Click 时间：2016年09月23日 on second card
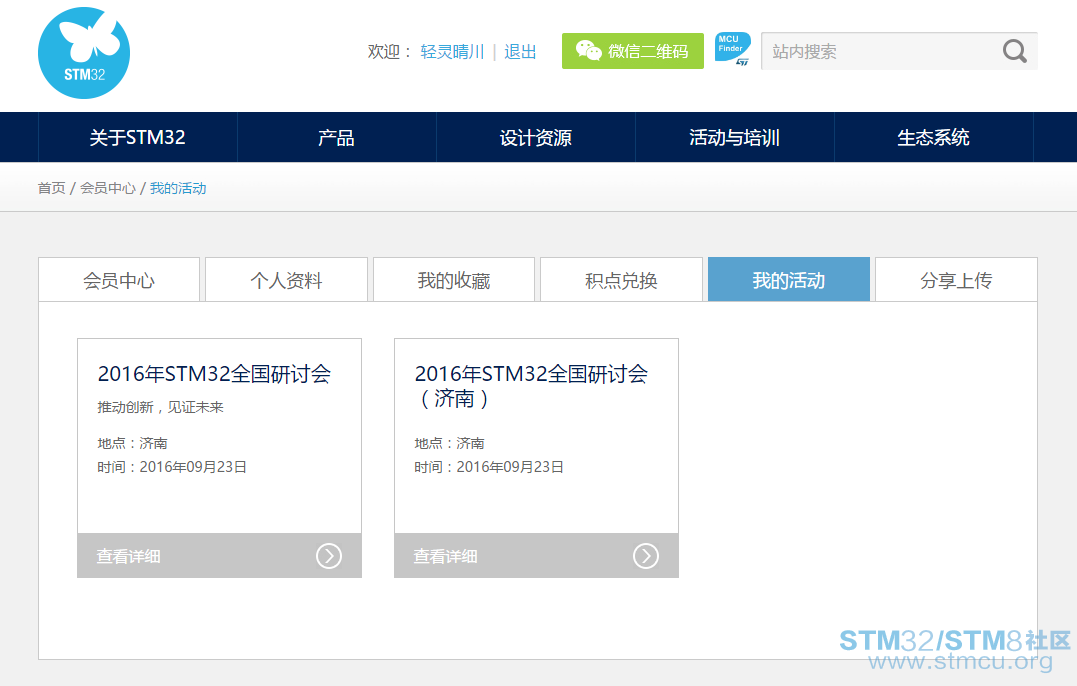1077x686 pixels. click(x=488, y=467)
